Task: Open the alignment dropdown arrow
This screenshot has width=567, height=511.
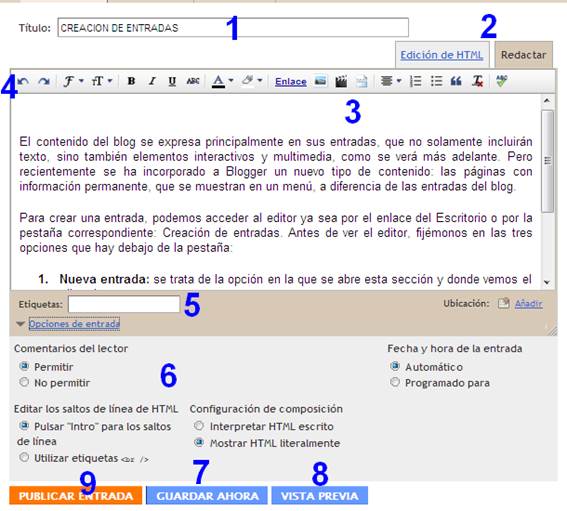Action: pos(399,81)
